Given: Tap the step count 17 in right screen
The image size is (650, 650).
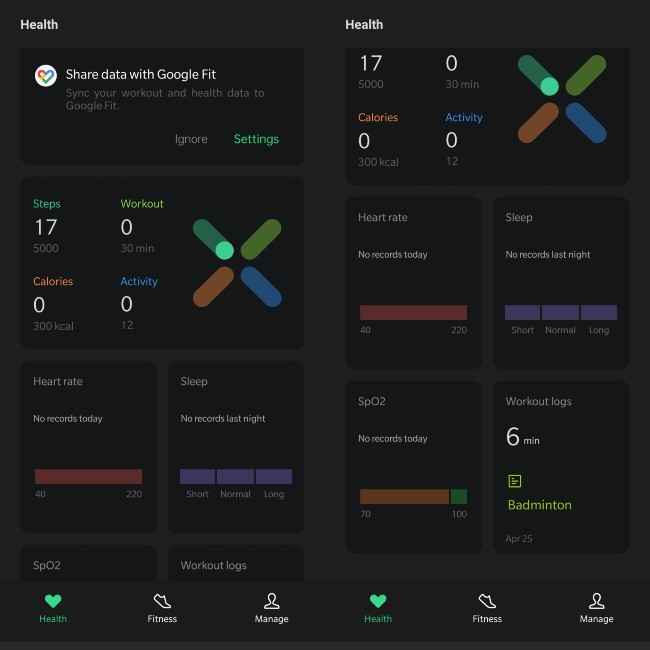Looking at the screenshot, I should point(371,63).
